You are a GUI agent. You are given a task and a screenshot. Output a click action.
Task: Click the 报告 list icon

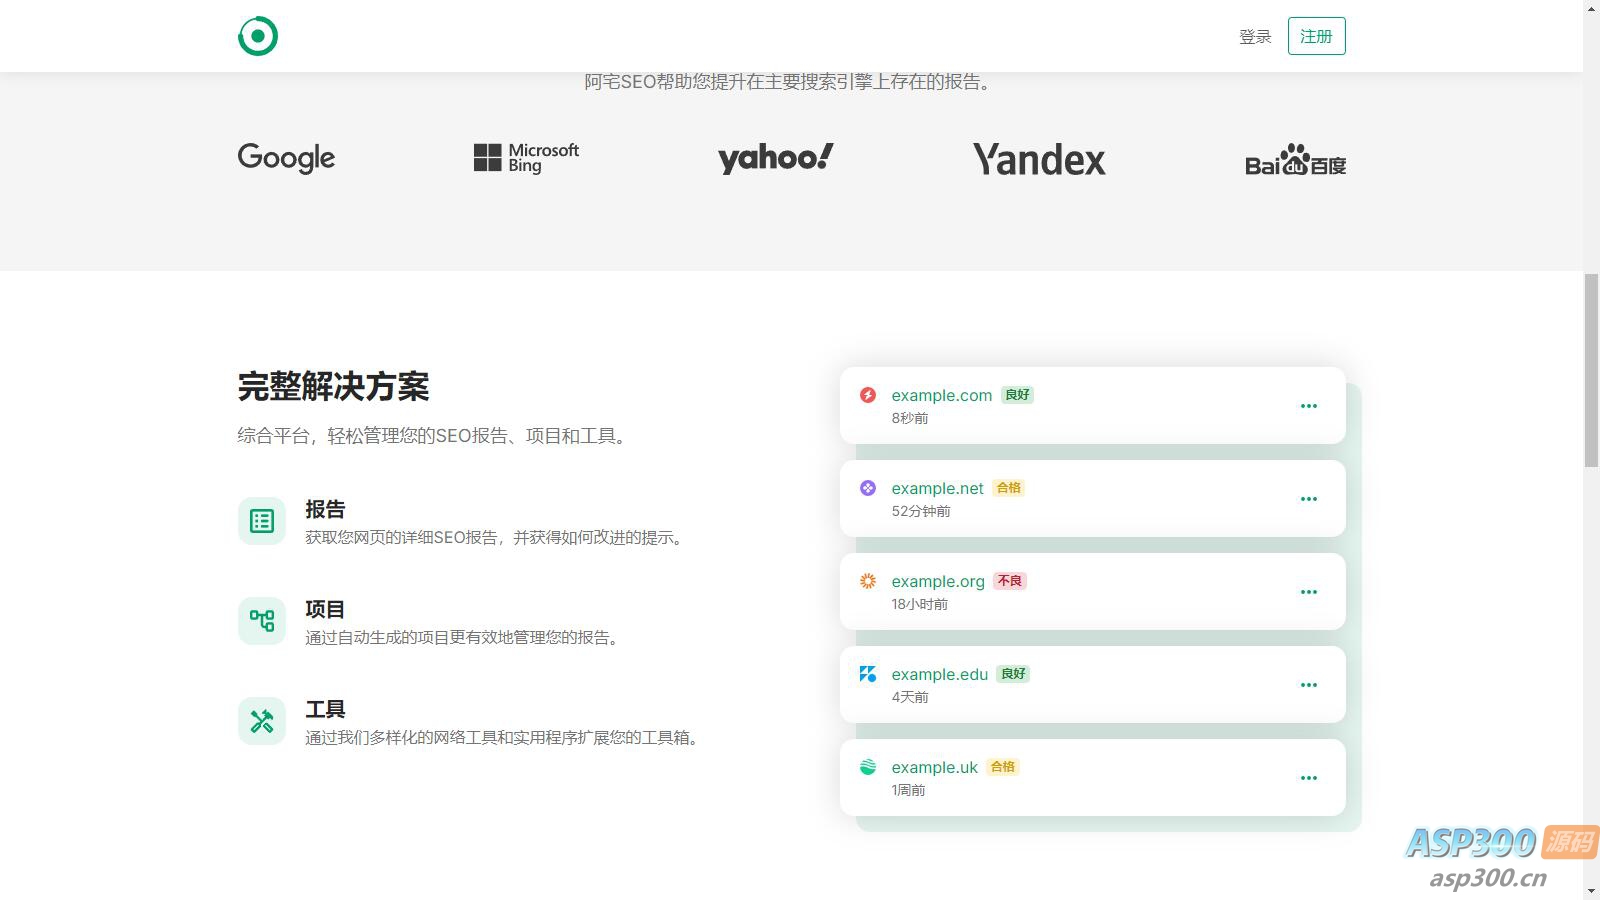pos(262,521)
